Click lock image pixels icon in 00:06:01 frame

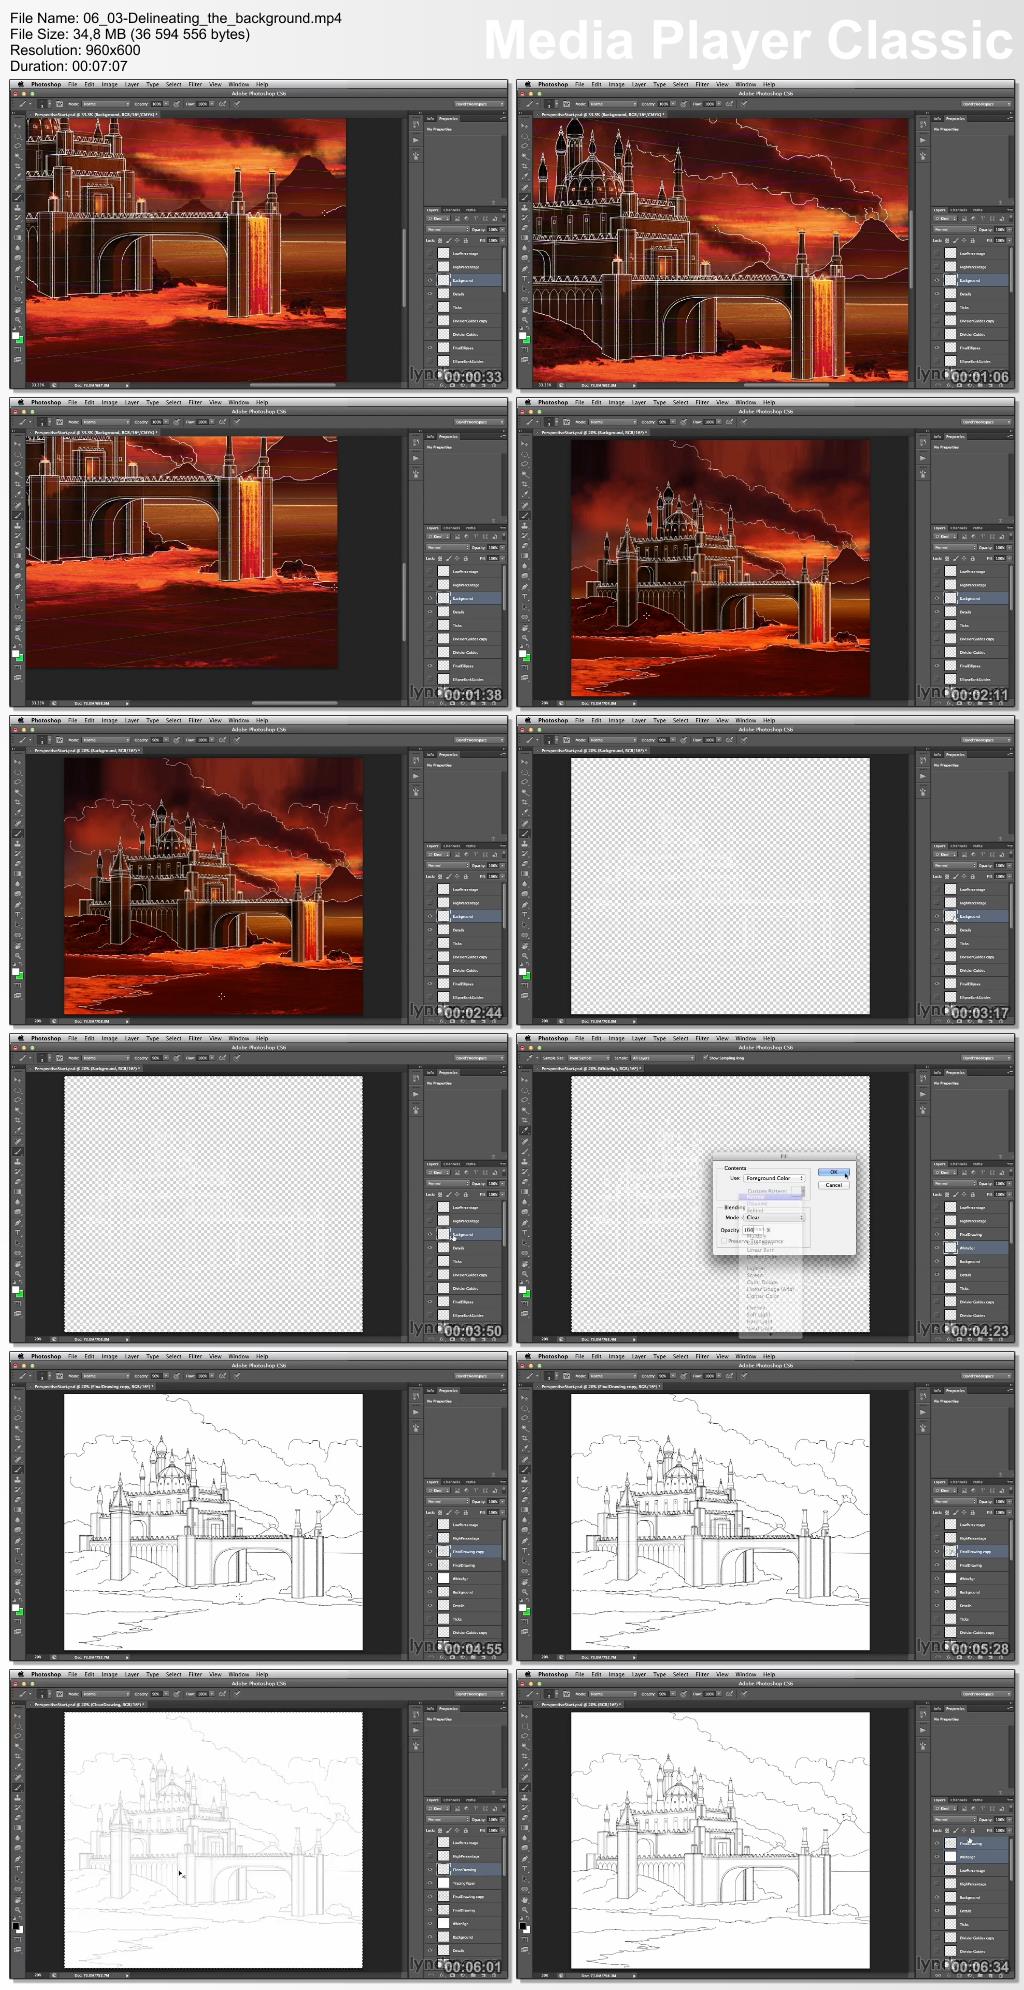[449, 1830]
